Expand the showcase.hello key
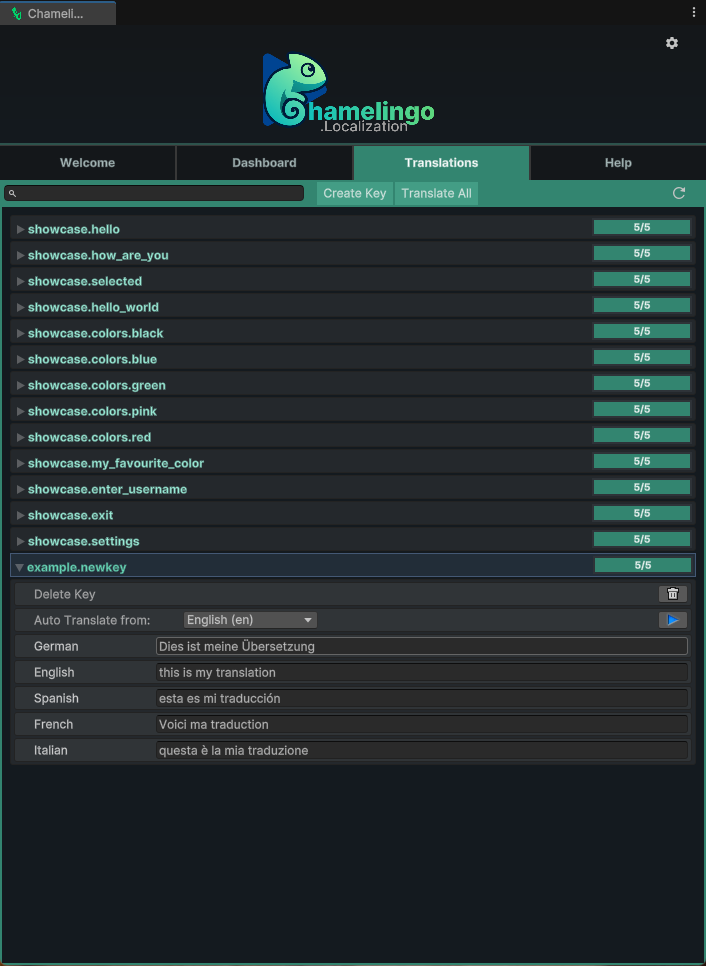Screen dimensions: 706x966 20,229
